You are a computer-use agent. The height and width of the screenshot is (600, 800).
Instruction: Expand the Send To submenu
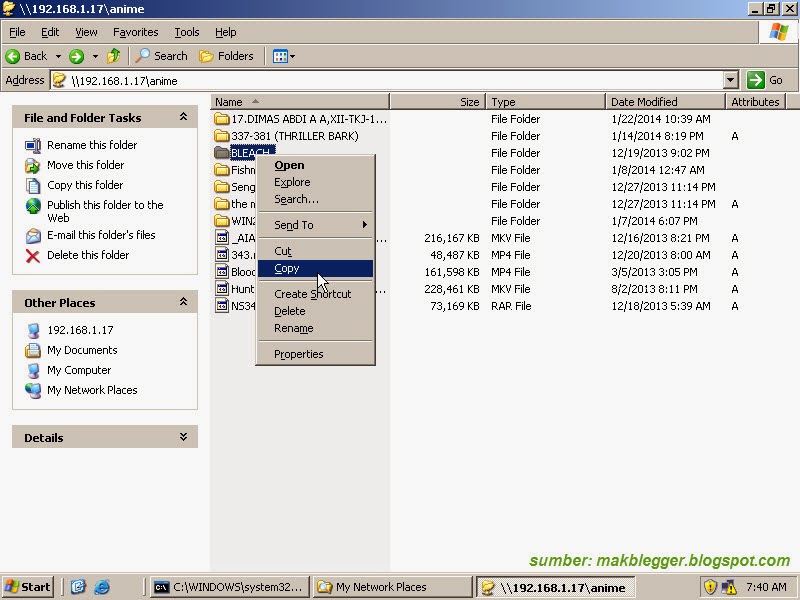pos(315,225)
